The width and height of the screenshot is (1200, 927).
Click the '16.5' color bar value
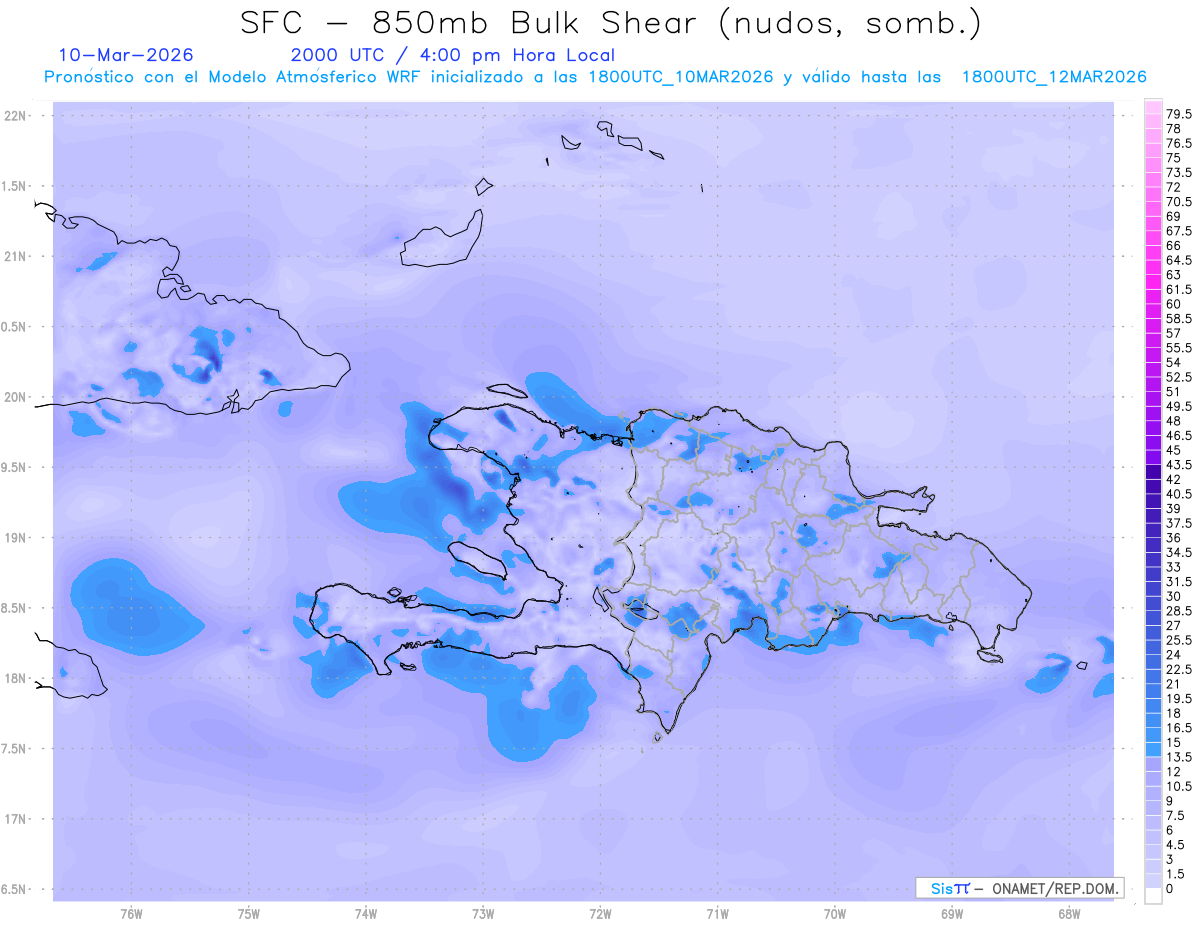[1179, 728]
